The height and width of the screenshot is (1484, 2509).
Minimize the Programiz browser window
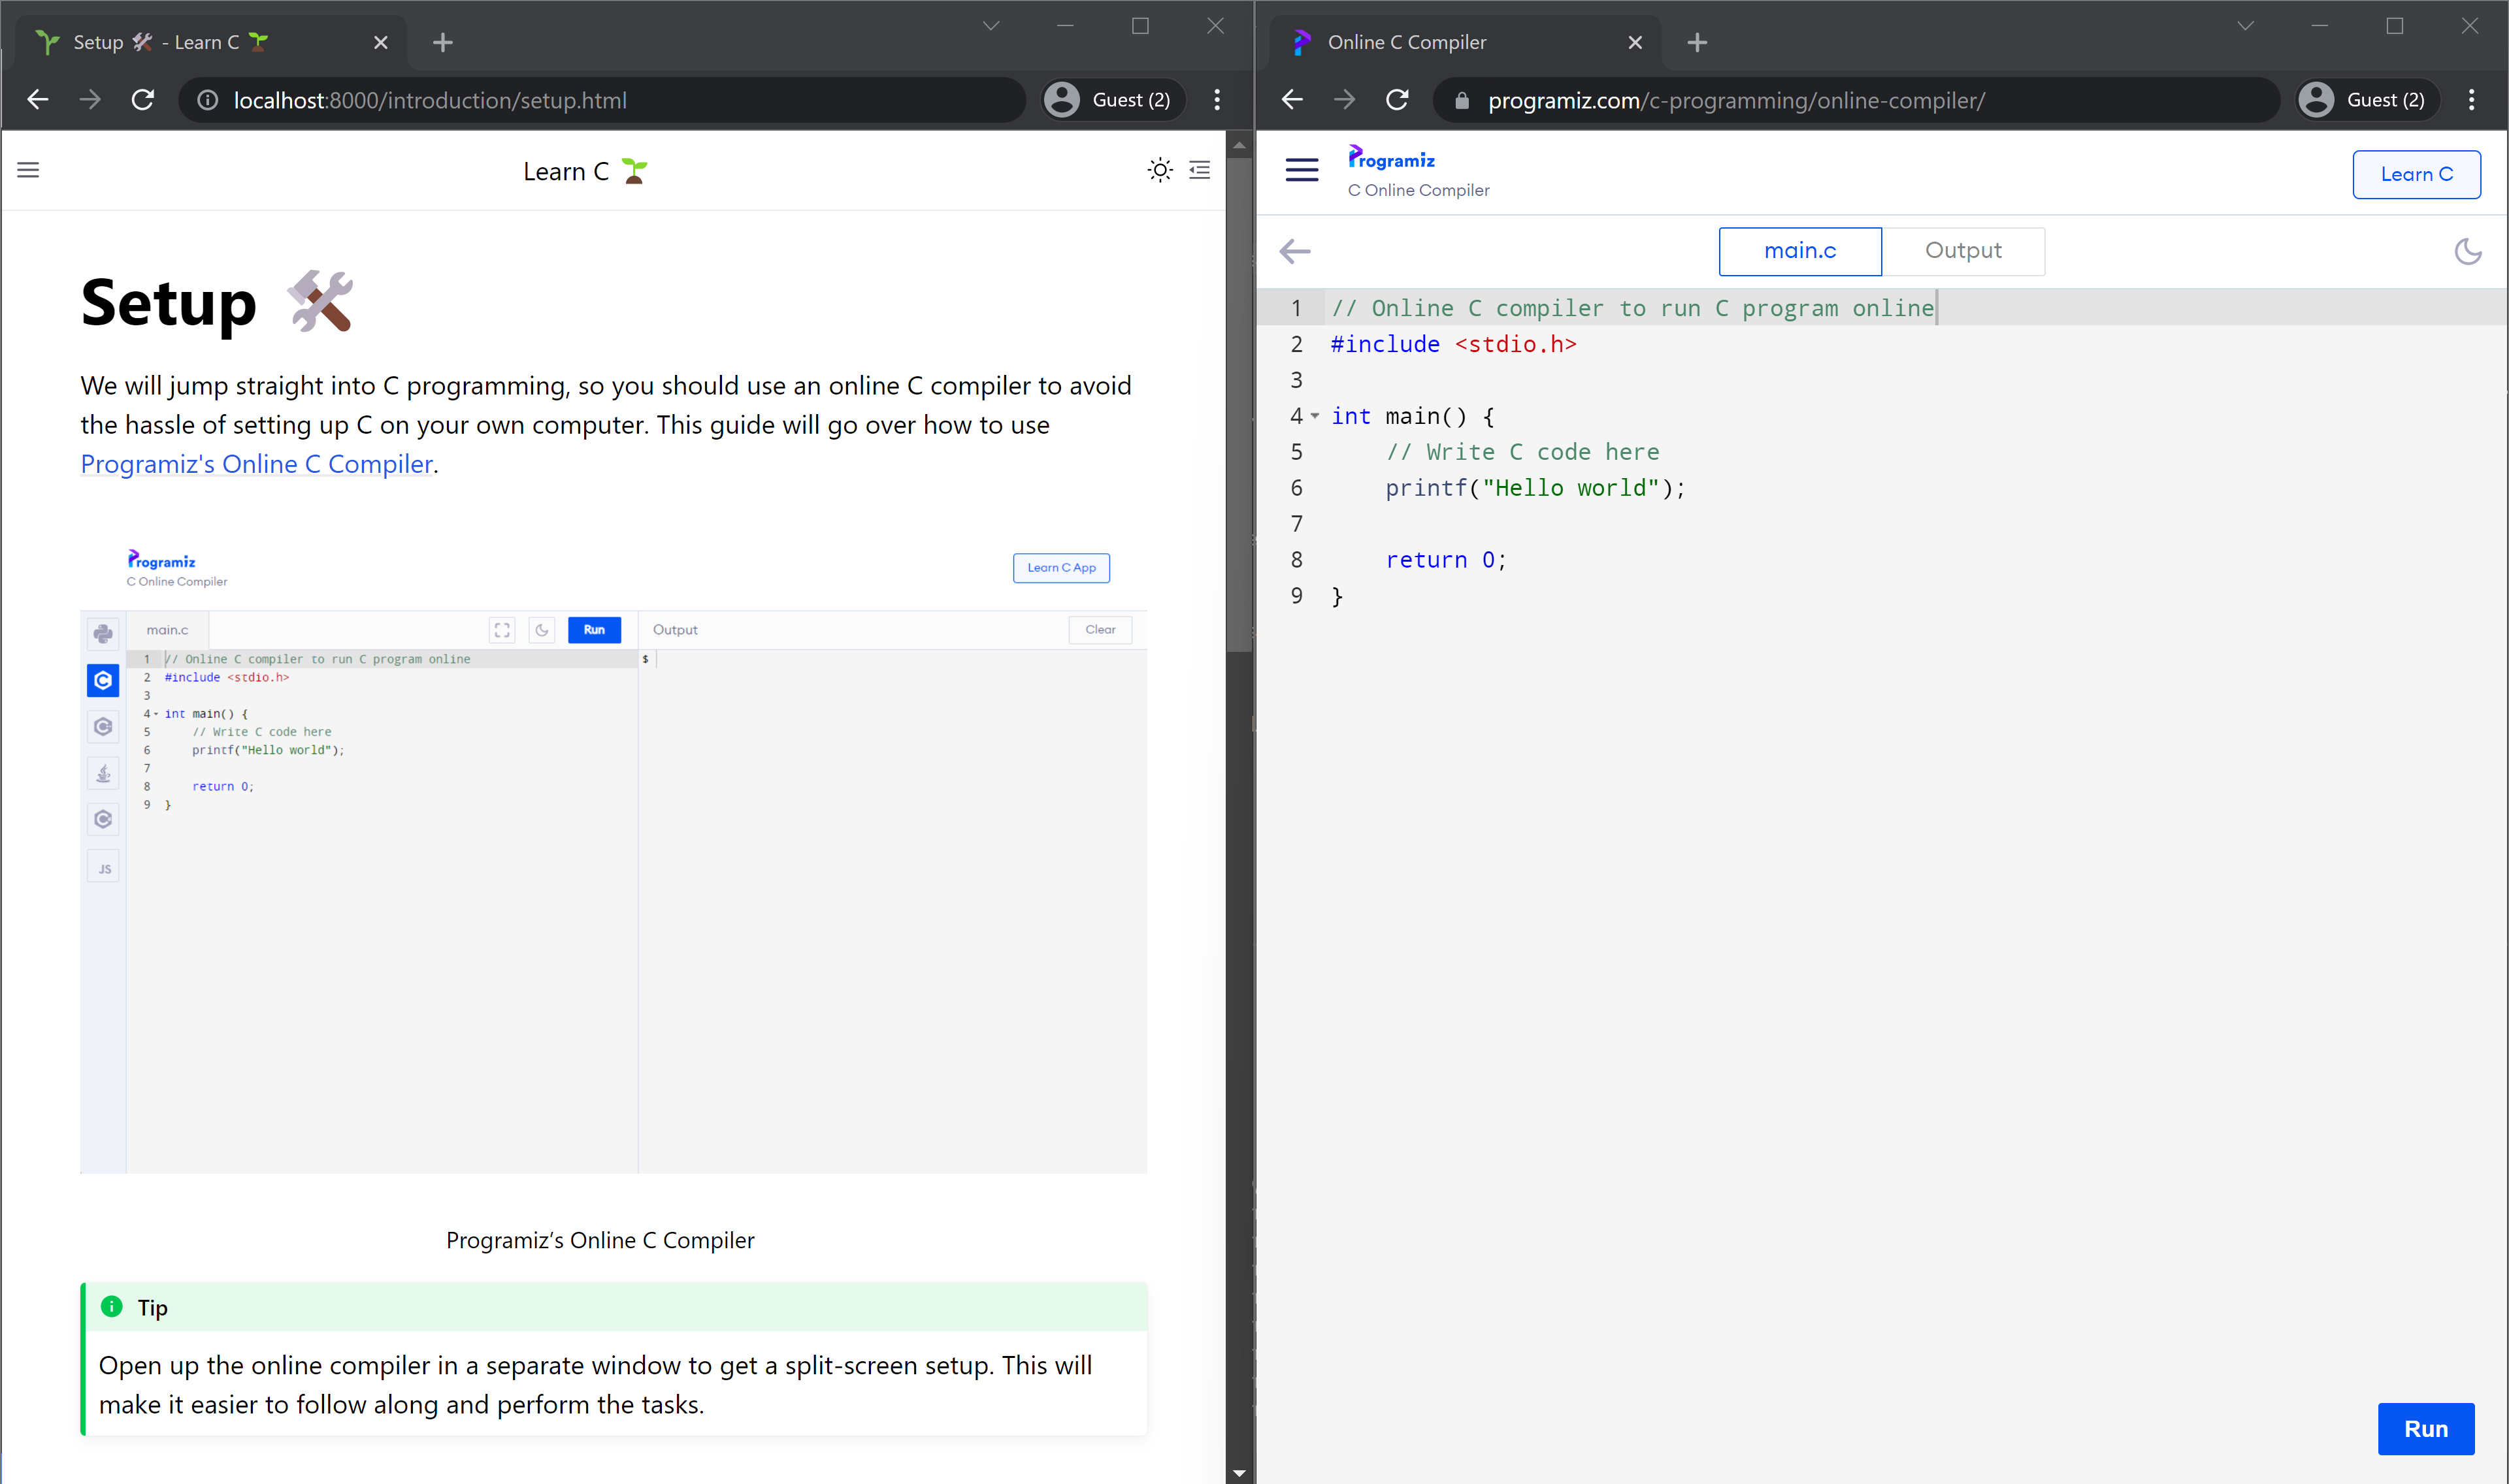(2319, 26)
